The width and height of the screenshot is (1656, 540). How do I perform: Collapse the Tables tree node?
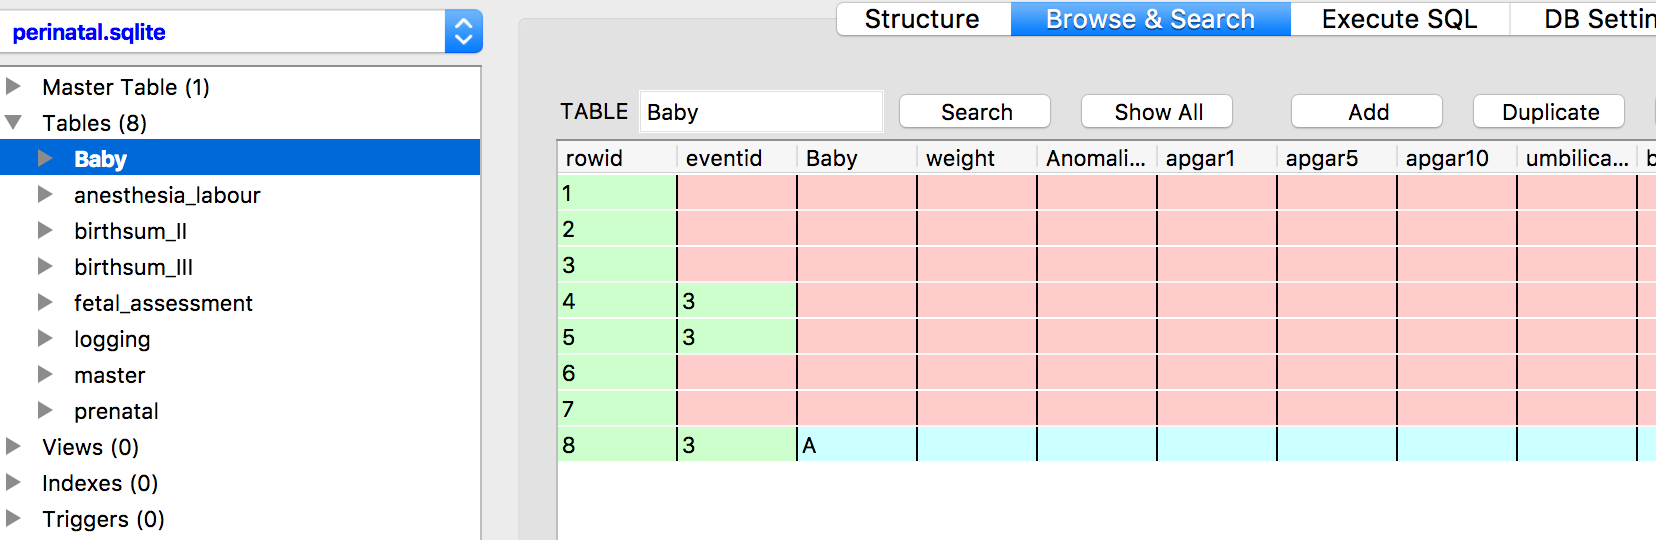[x=14, y=123]
